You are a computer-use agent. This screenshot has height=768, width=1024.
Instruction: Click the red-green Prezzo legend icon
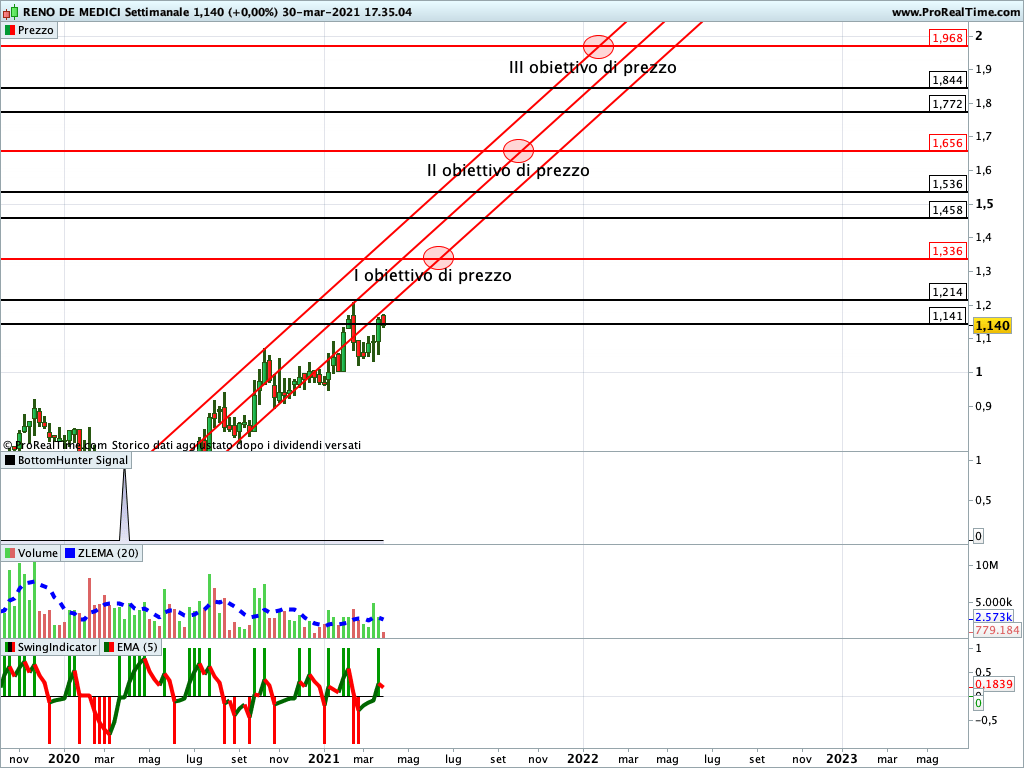(9, 30)
